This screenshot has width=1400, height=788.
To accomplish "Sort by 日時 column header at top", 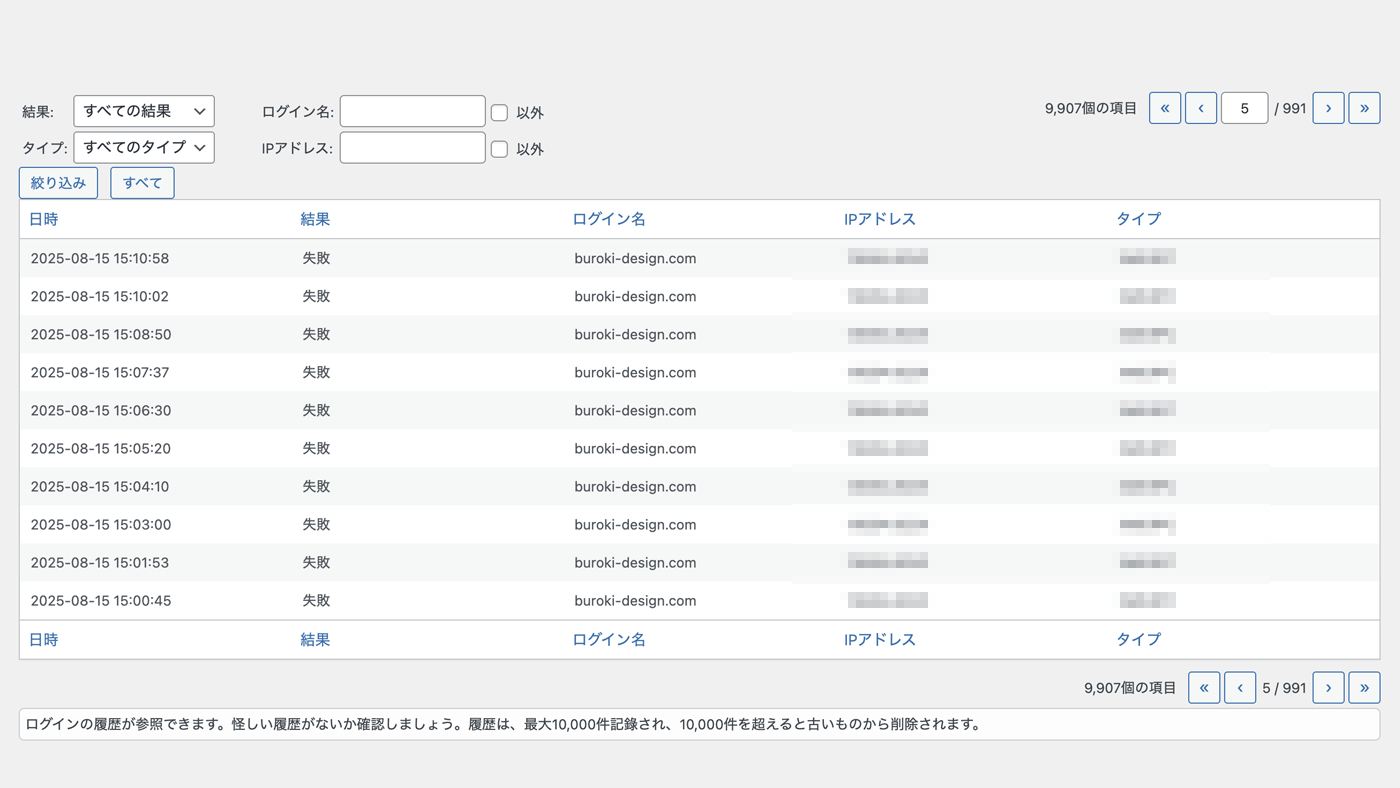I will pyautogui.click(x=44, y=219).
